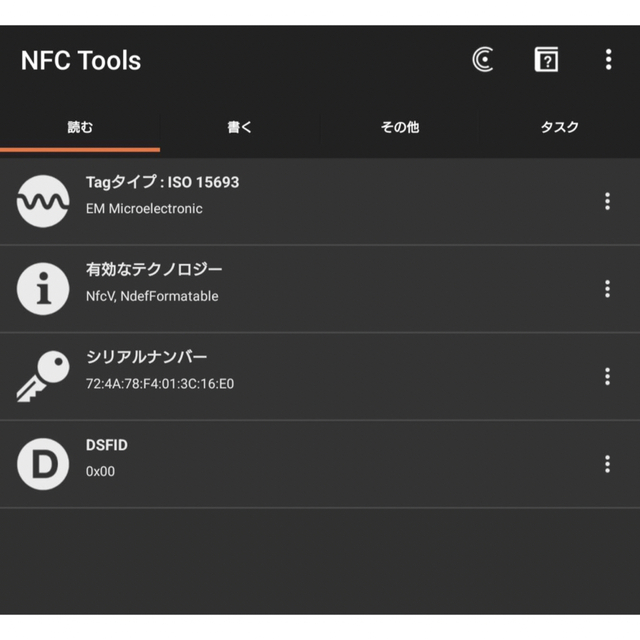Screen dimensions: 640x640
Task: Open options menu for シリアルナンバー row
Action: click(607, 376)
